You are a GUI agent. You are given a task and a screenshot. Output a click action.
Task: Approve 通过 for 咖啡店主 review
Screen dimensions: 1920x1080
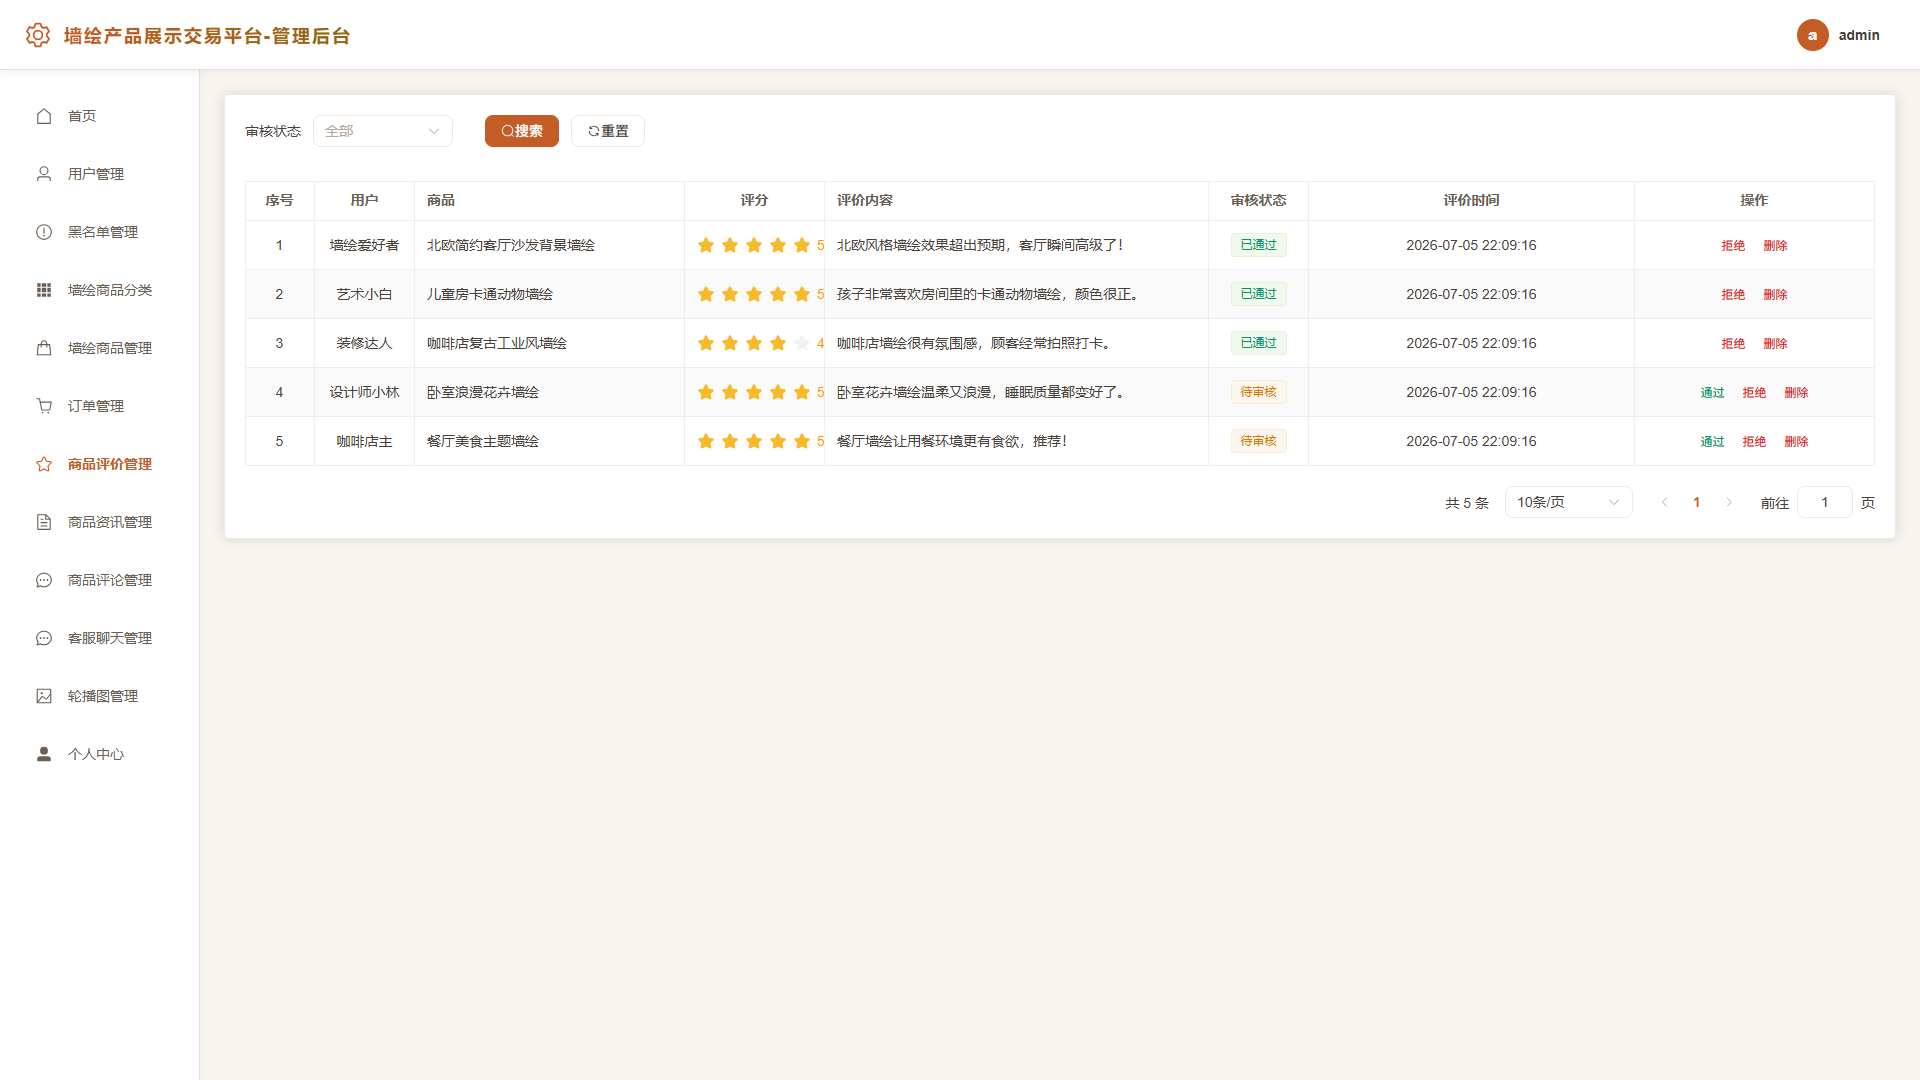1712,442
